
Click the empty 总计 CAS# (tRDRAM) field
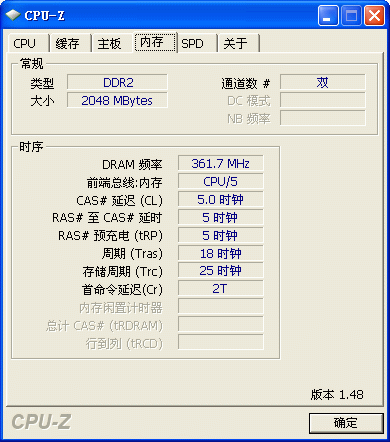click(x=220, y=325)
